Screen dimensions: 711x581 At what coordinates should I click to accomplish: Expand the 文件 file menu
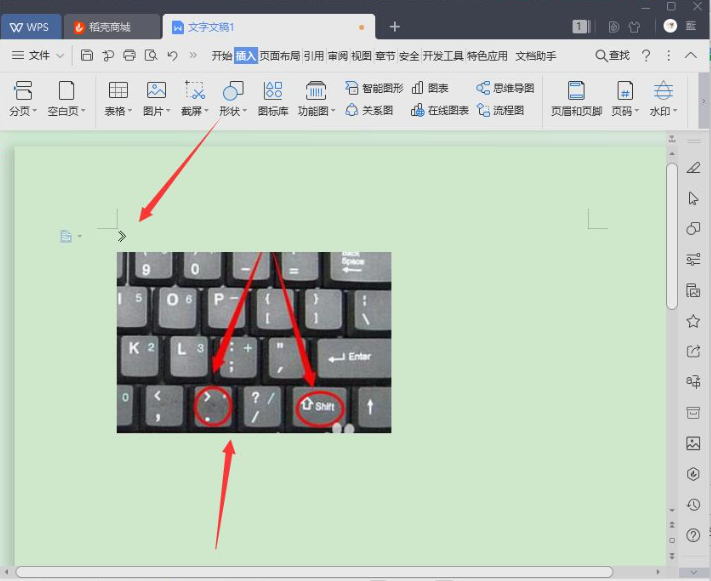[x=38, y=55]
